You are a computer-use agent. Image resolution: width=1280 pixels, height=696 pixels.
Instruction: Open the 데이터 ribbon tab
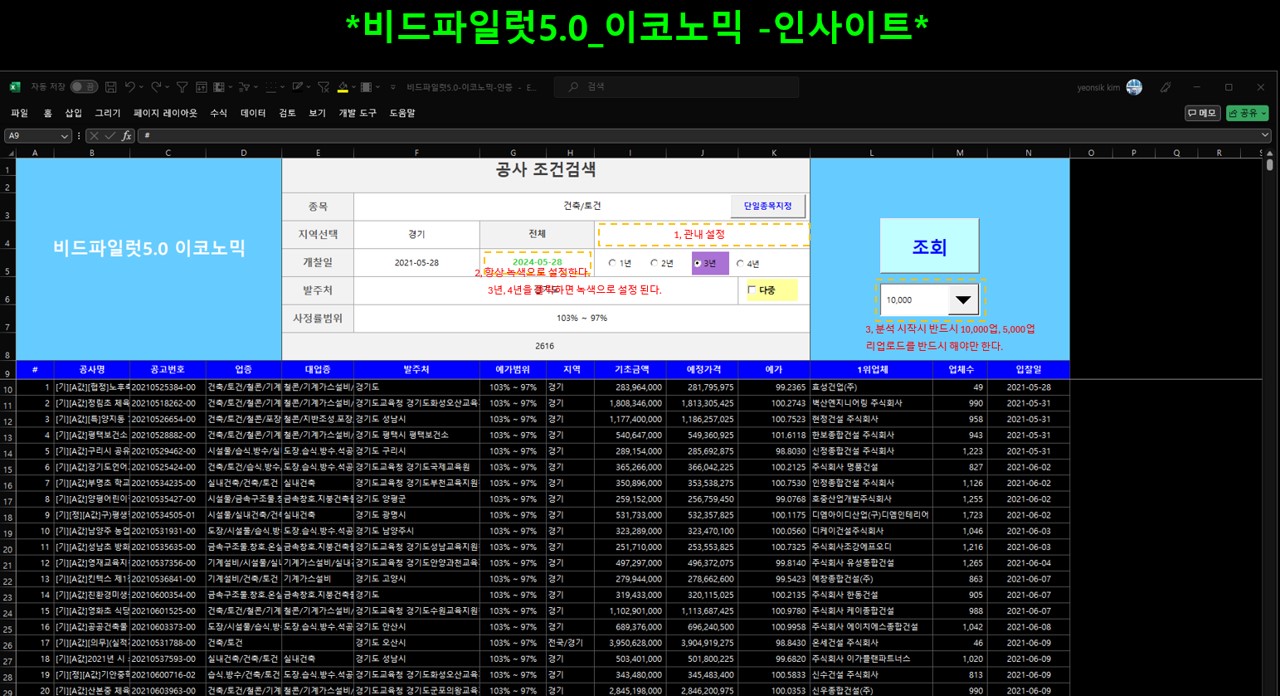[253, 113]
